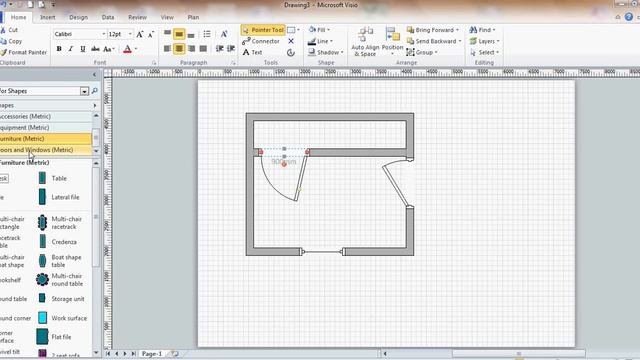Select the Credenza shape icon

[42, 242]
